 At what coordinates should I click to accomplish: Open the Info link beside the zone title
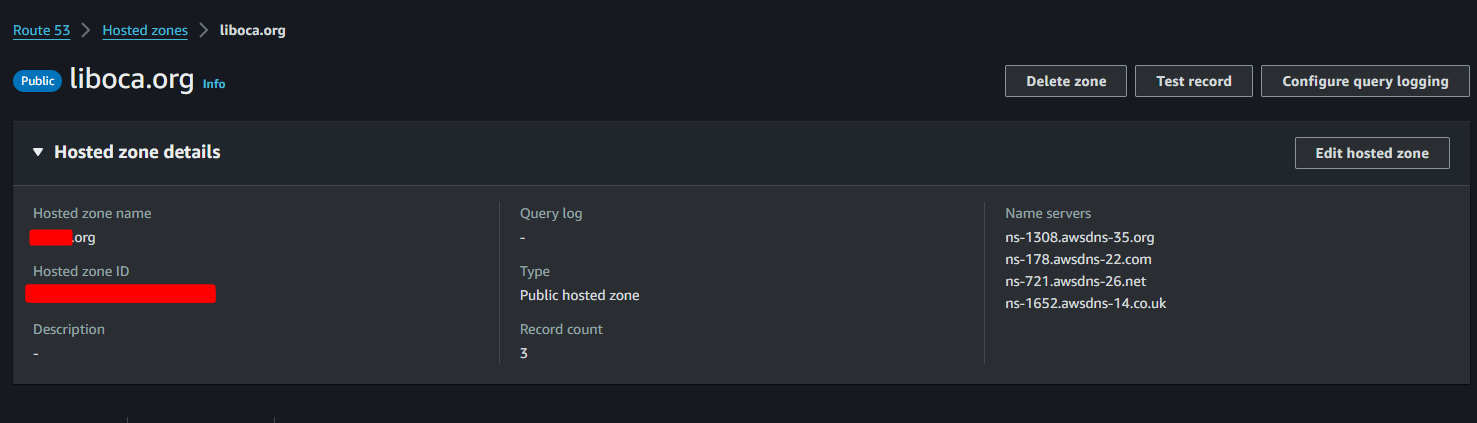pyautogui.click(x=214, y=84)
